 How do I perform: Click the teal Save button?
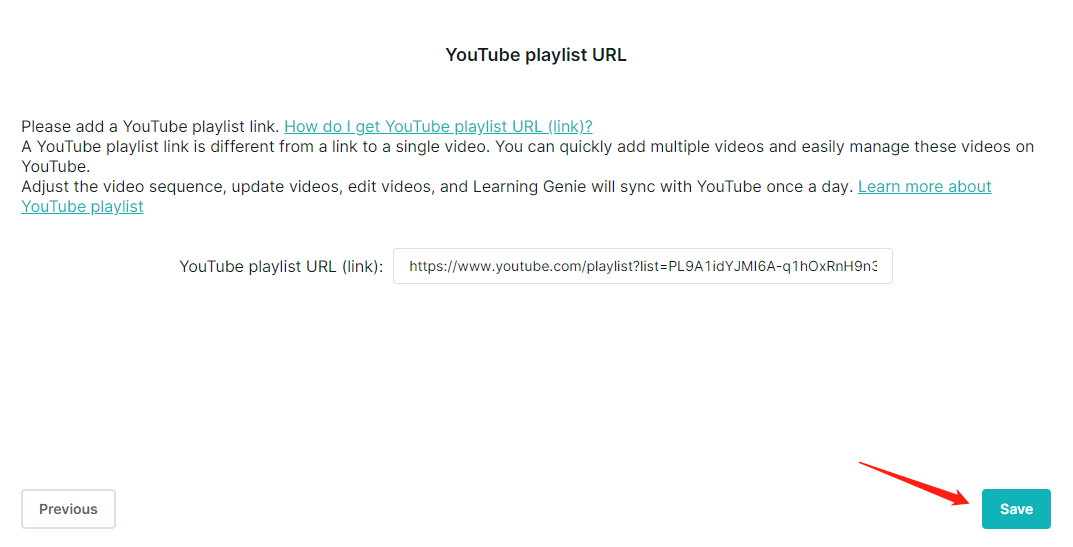pyautogui.click(x=1016, y=509)
